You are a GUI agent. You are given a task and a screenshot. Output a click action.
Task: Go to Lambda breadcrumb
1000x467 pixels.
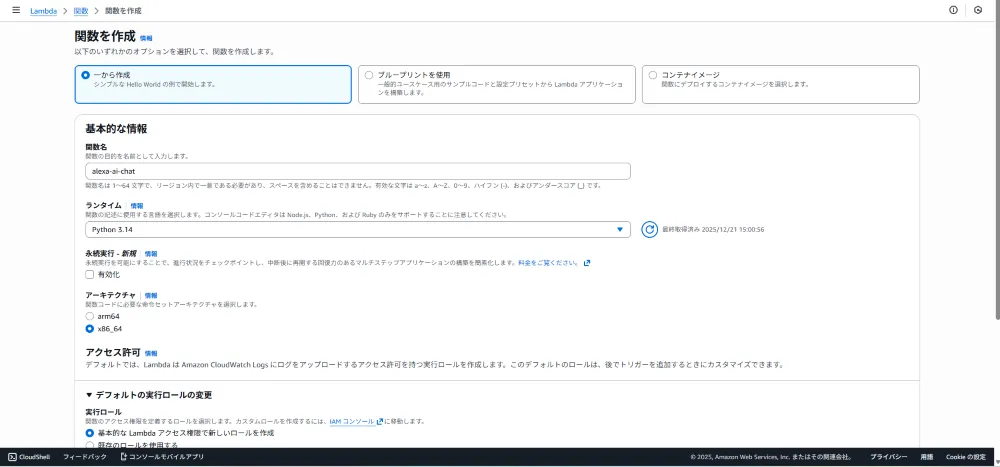(x=43, y=11)
